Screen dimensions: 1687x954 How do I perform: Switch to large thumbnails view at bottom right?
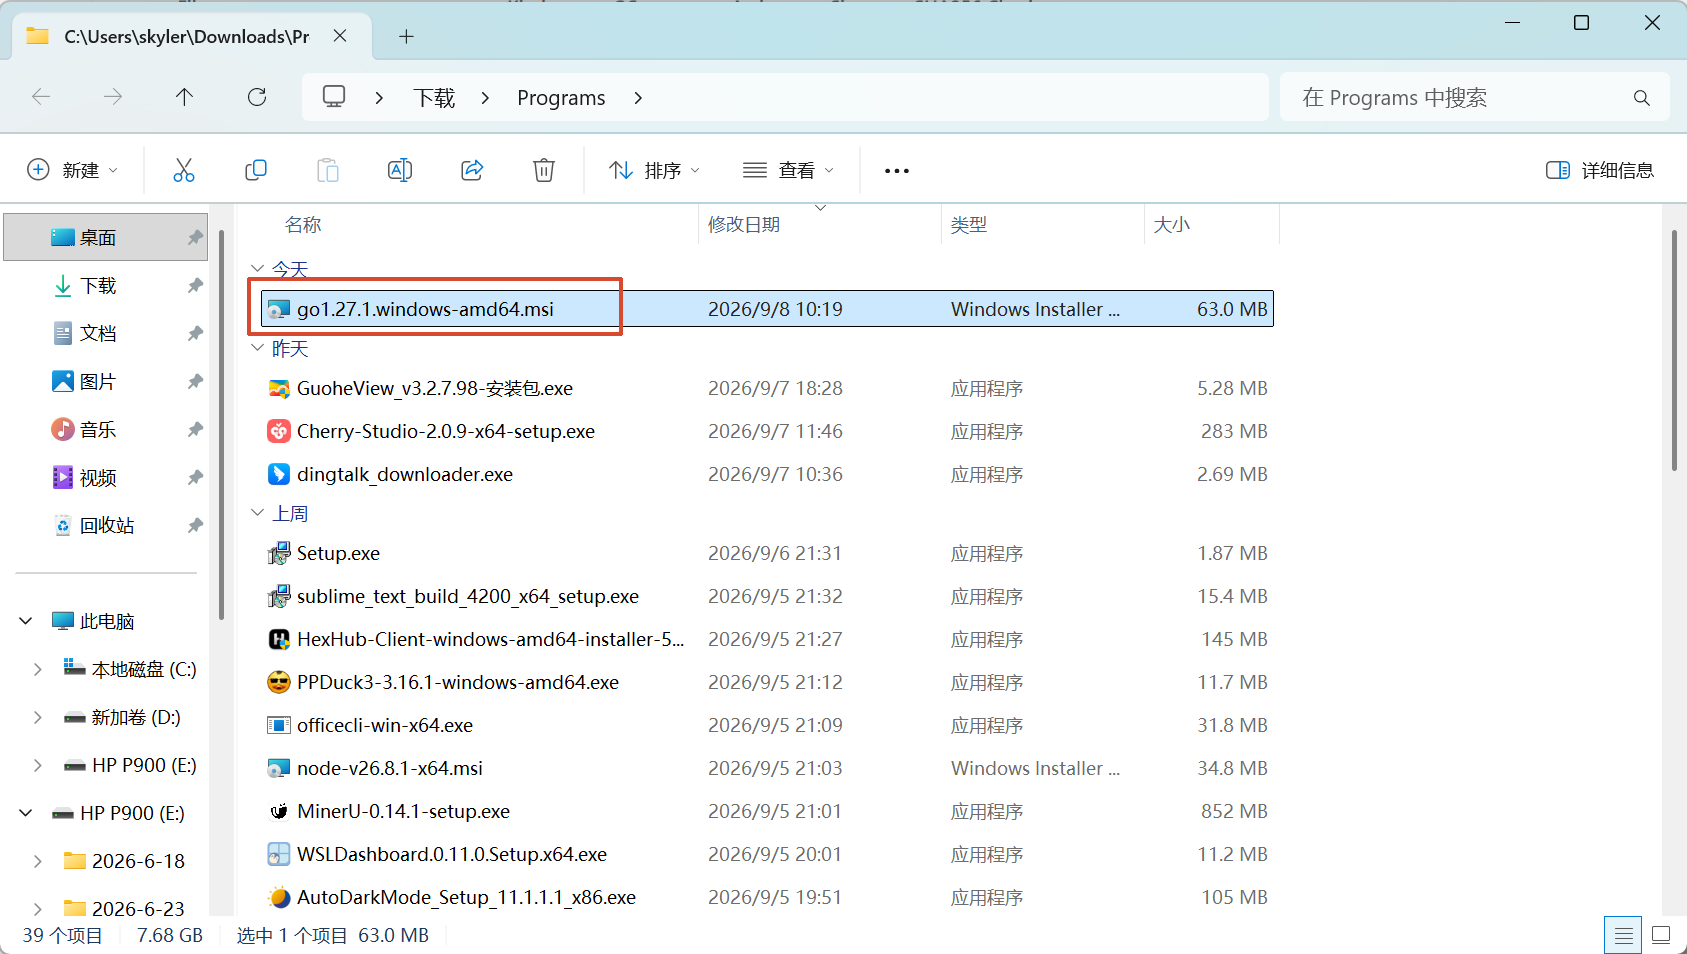[x=1661, y=935]
